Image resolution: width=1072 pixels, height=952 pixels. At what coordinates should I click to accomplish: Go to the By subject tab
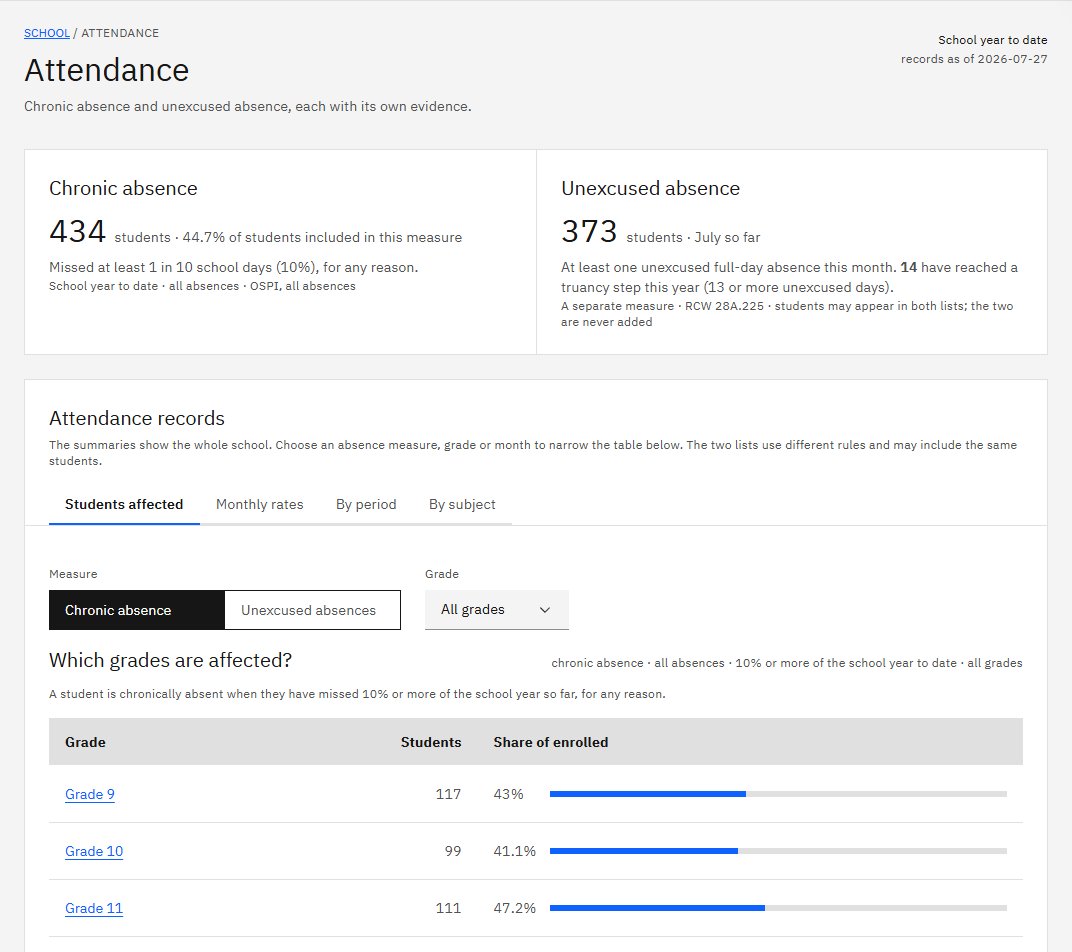coord(462,504)
